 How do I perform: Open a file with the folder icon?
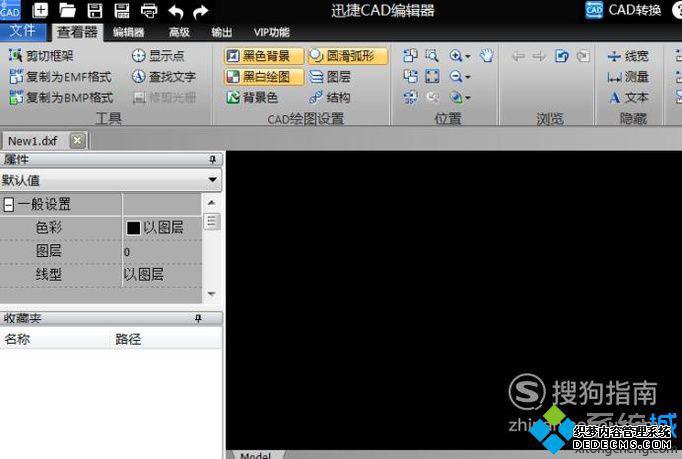(x=67, y=10)
